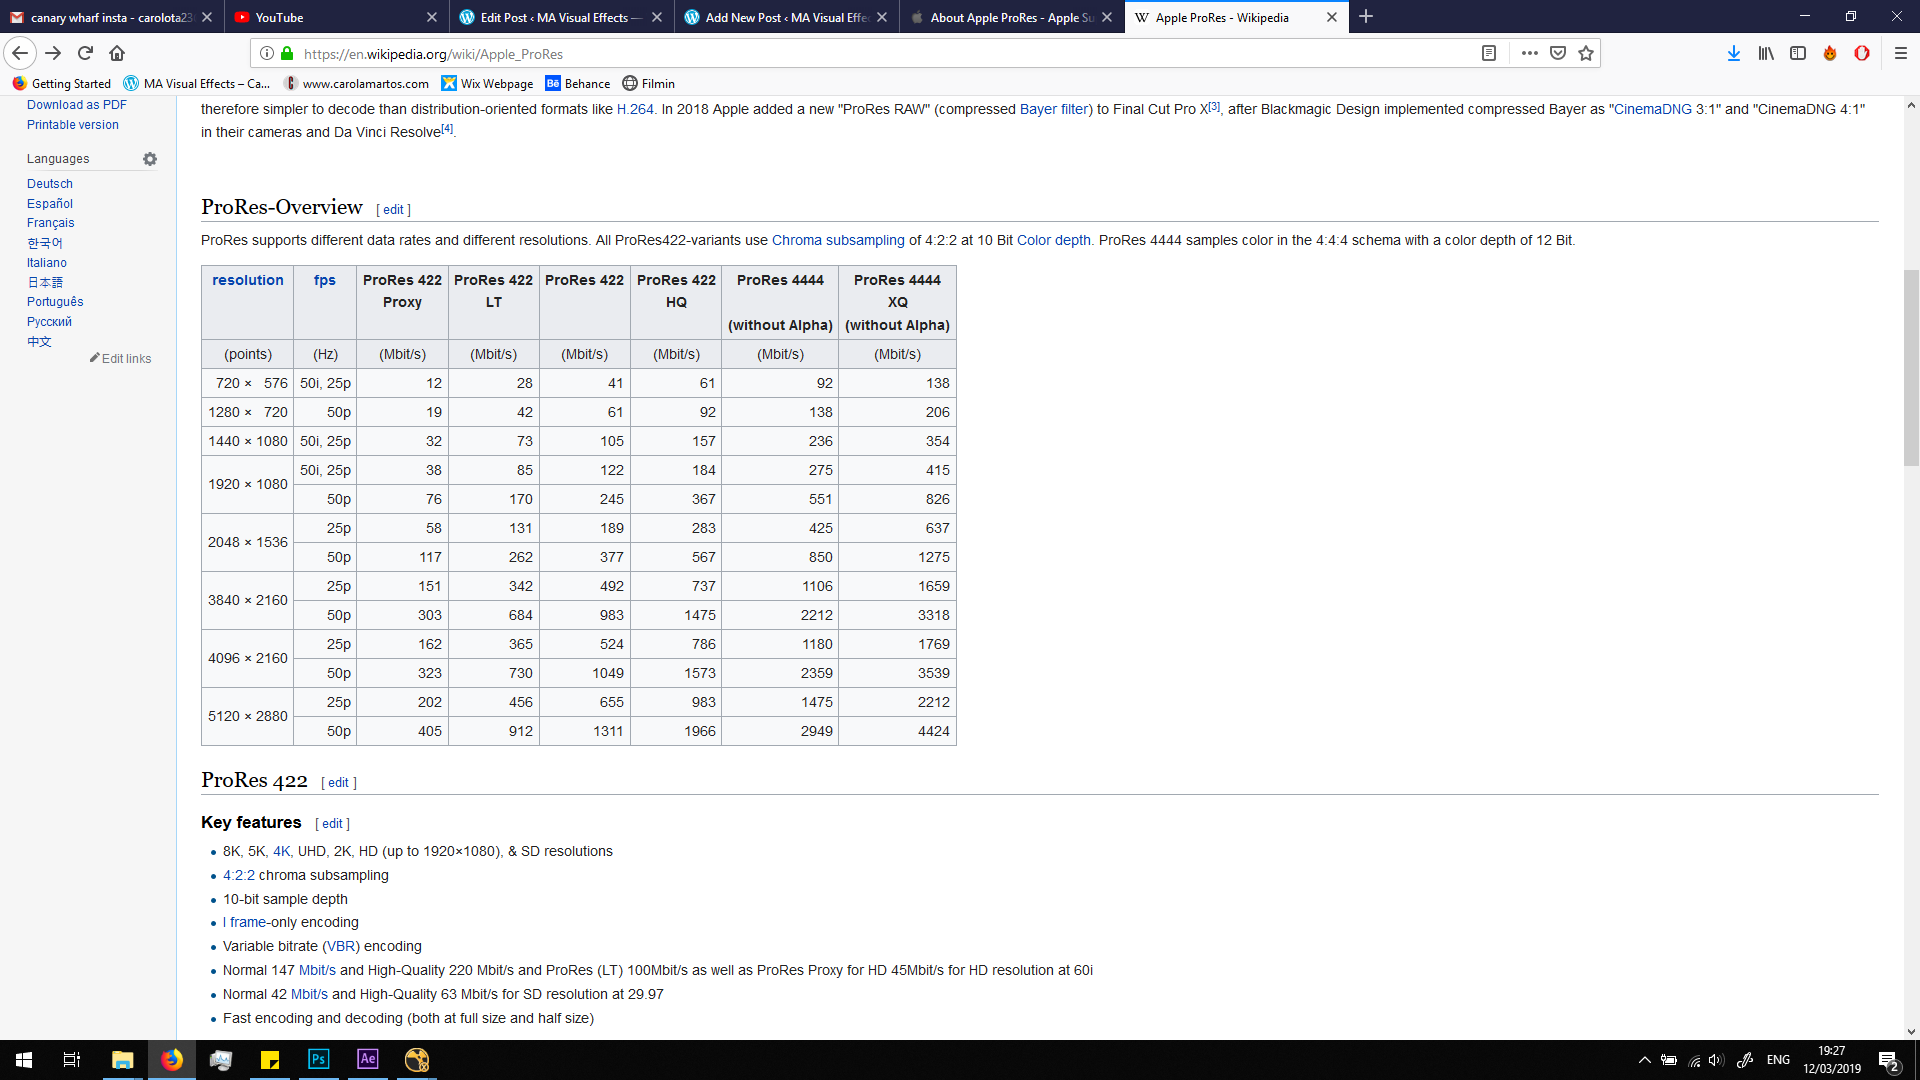Expand page actions three-dot menu
This screenshot has height=1080, width=1920.
pyautogui.click(x=1529, y=54)
